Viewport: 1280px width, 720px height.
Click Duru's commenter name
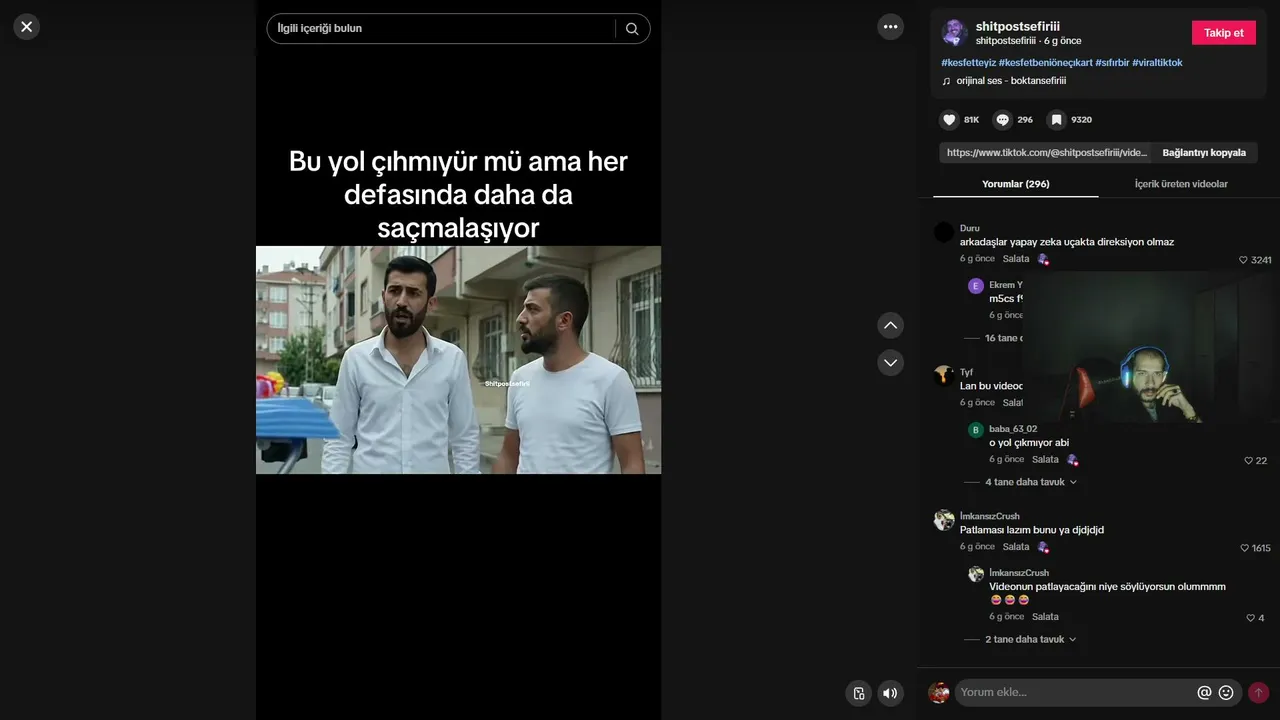970,228
